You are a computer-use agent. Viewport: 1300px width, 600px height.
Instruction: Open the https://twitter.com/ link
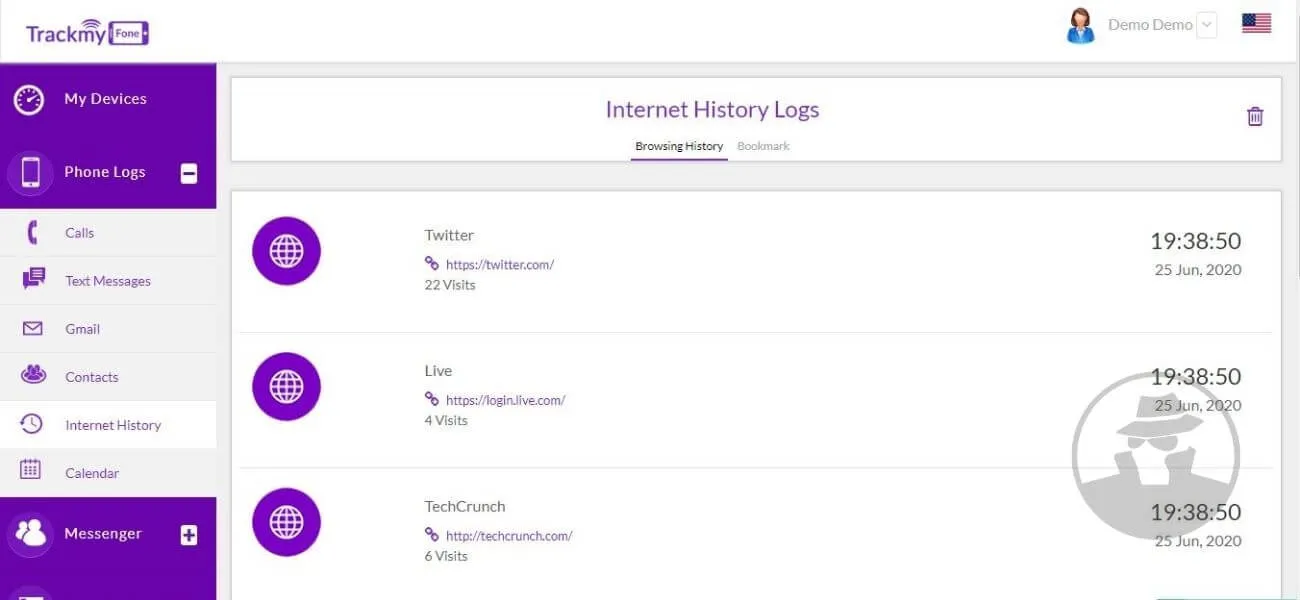coord(500,265)
